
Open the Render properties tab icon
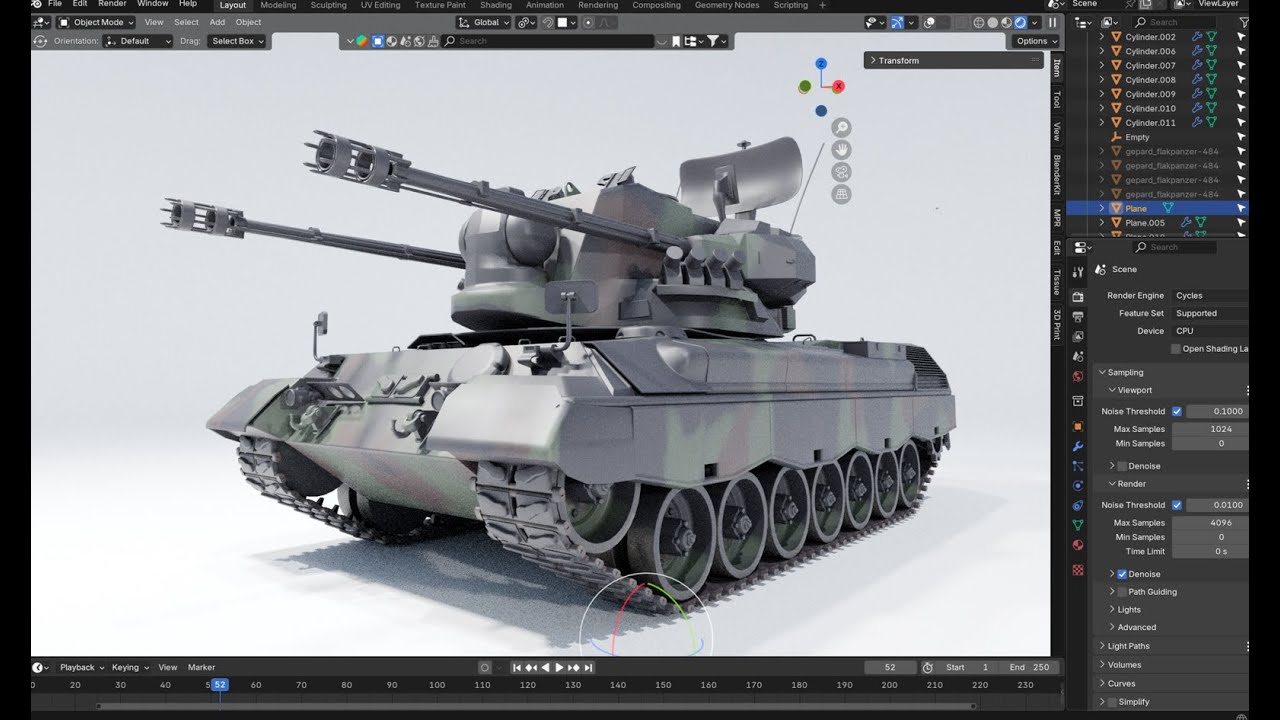pyautogui.click(x=1078, y=297)
